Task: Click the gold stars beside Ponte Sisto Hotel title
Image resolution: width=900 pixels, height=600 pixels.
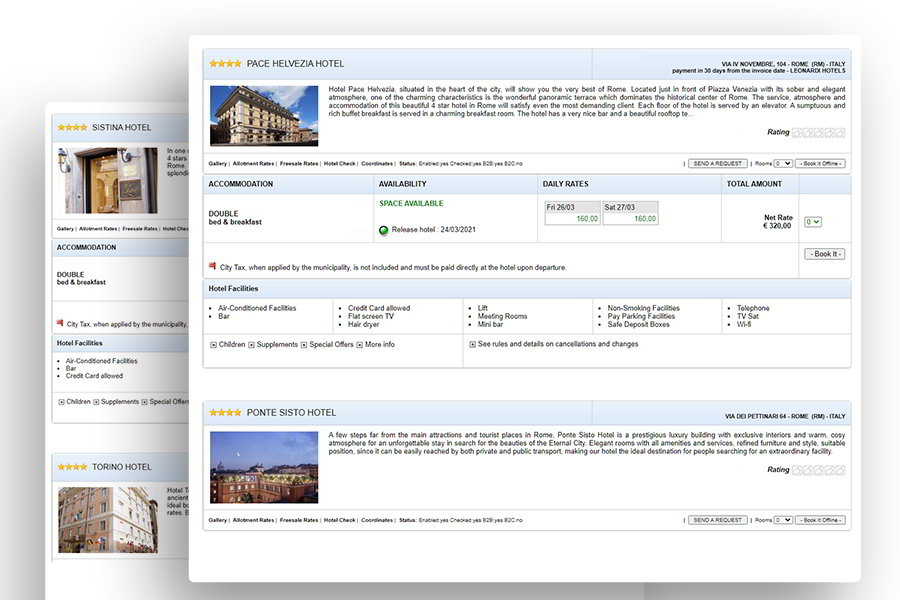Action: click(225, 412)
